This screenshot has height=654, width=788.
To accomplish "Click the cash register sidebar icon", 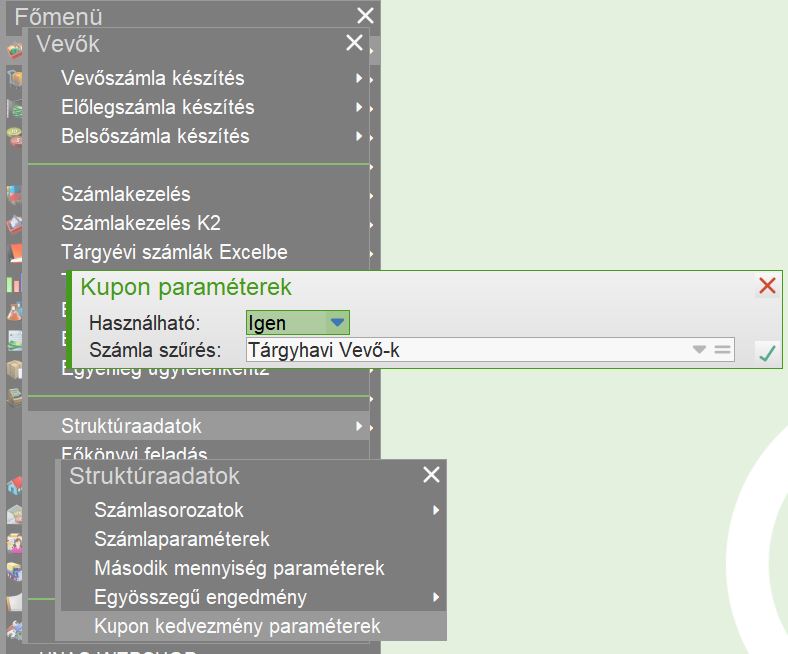I will (15, 397).
